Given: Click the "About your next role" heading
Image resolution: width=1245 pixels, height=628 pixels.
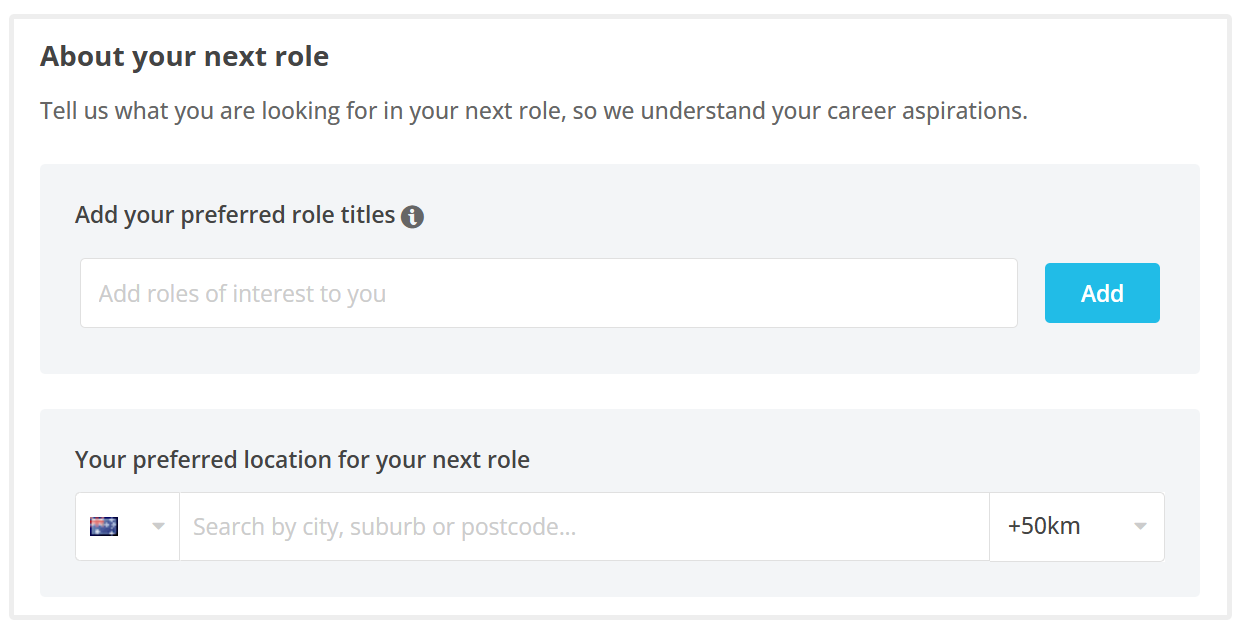Looking at the screenshot, I should (x=184, y=57).
